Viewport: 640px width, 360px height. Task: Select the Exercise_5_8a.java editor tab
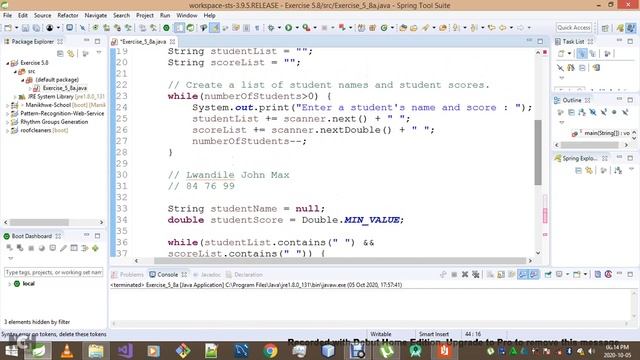point(143,42)
